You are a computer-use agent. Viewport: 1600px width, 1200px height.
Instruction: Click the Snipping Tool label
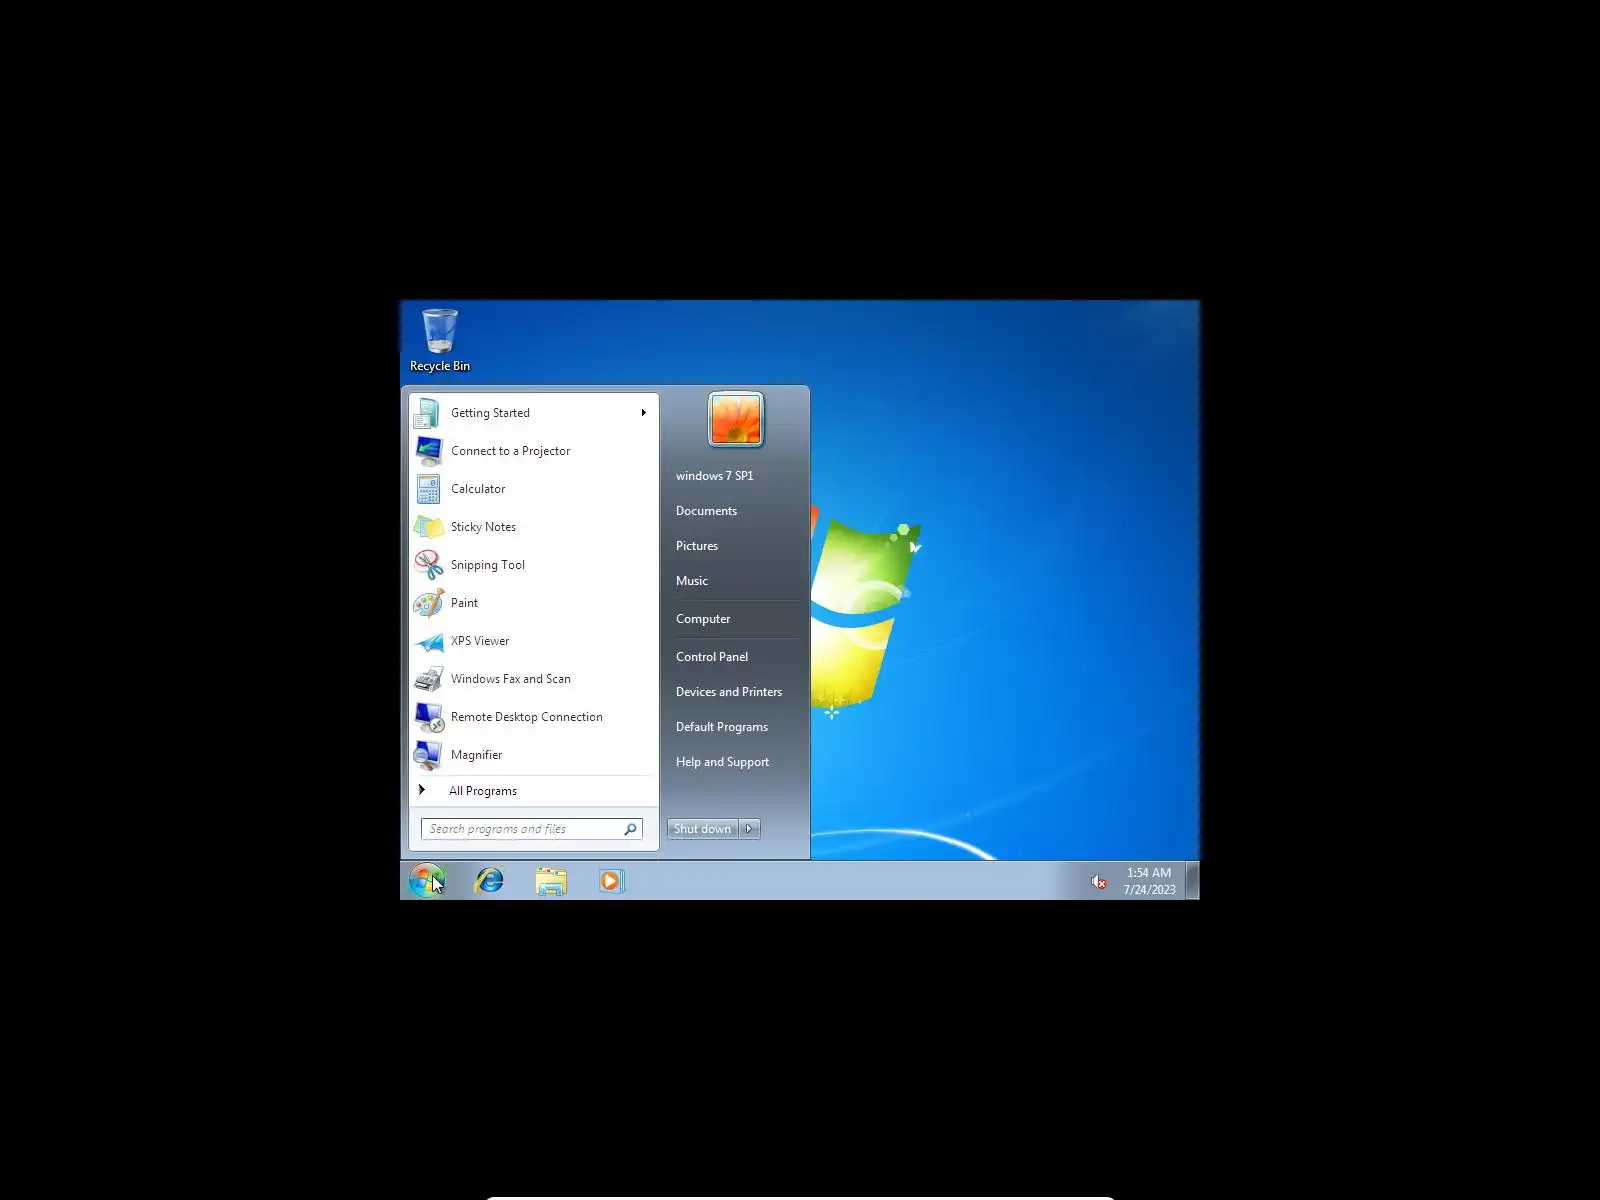click(487, 565)
